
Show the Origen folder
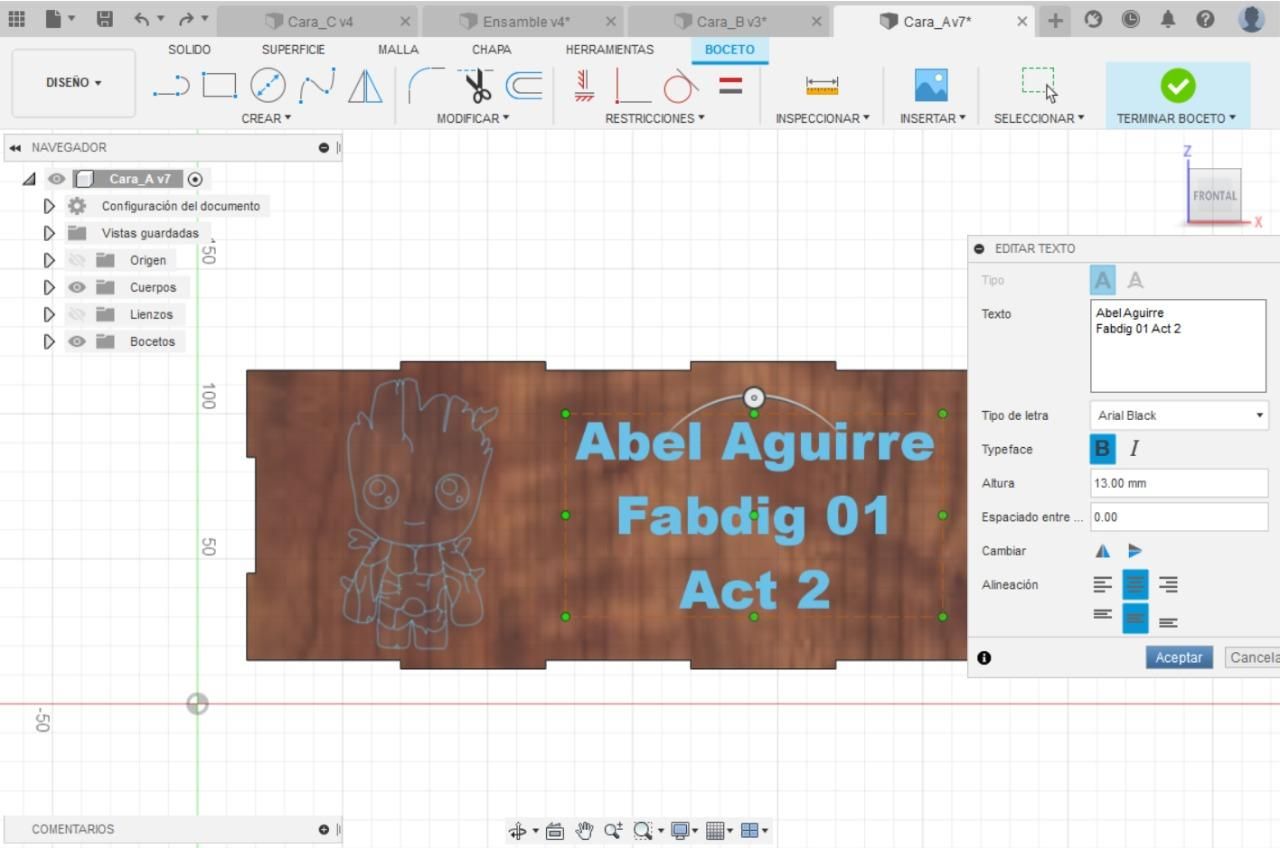(x=77, y=260)
